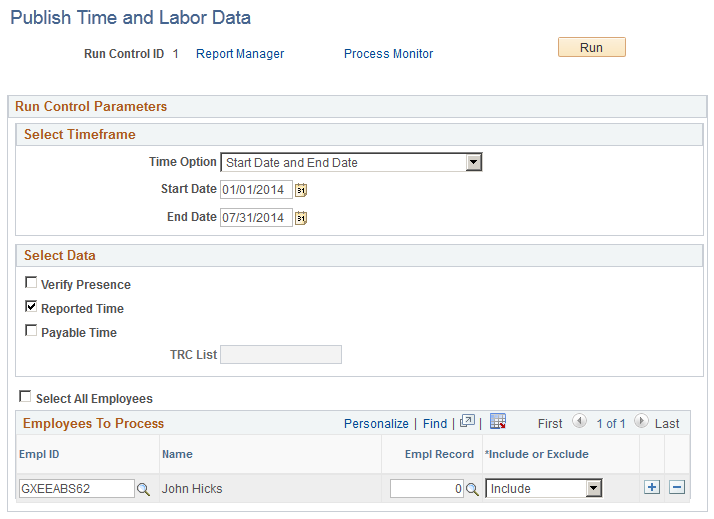Click the TRC List field

pos(281,355)
